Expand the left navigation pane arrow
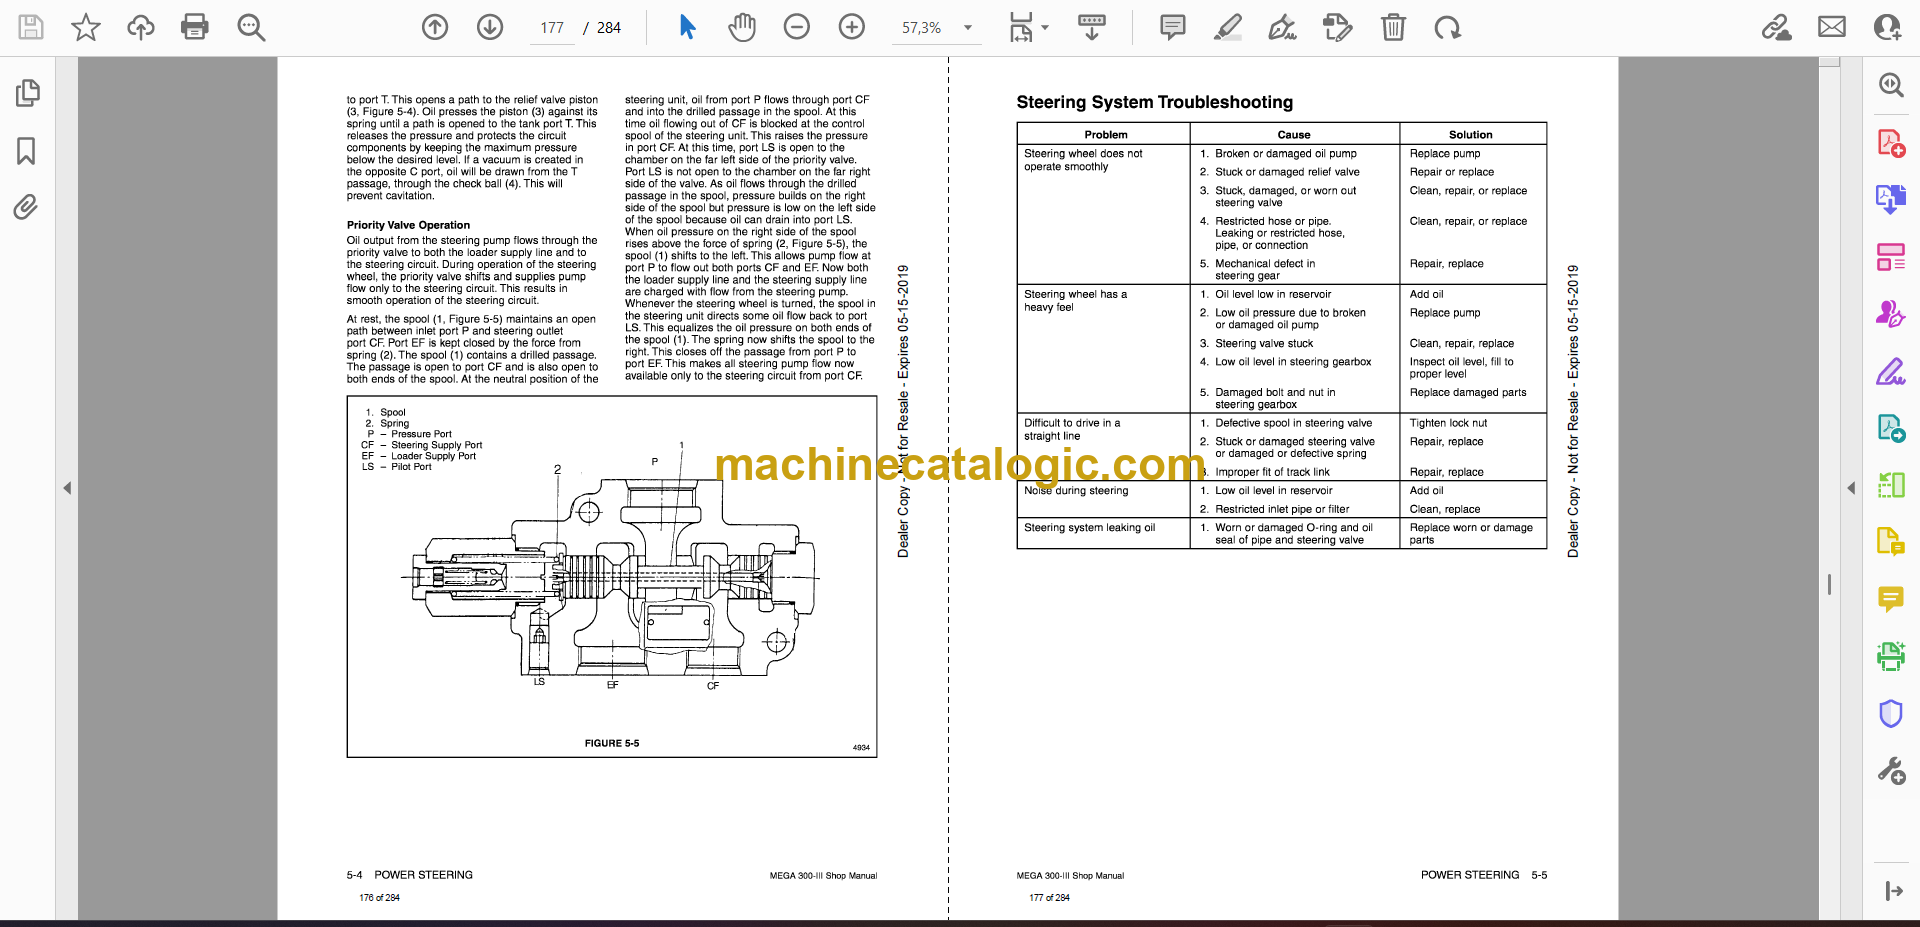This screenshot has width=1920, height=927. tap(67, 488)
